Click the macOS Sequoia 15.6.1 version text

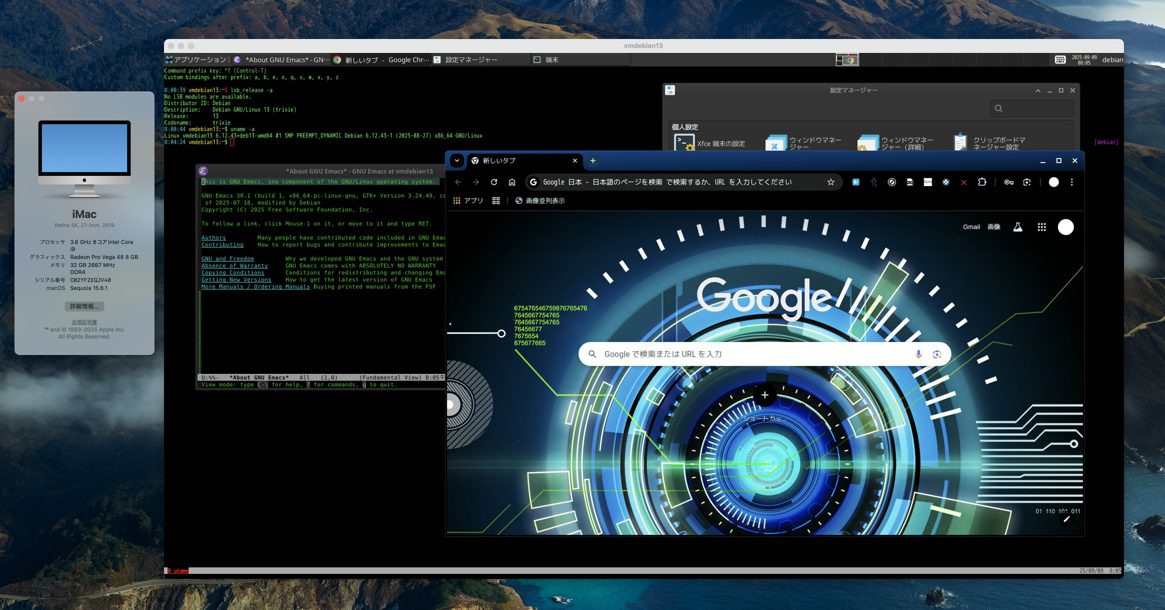88,288
